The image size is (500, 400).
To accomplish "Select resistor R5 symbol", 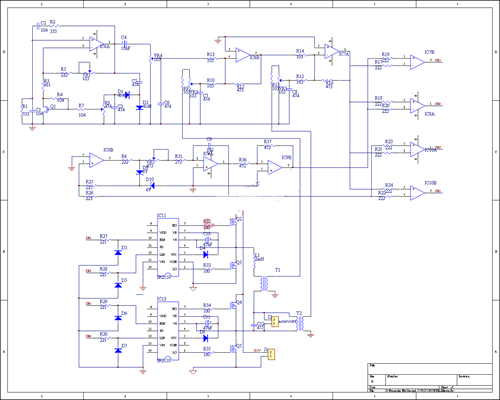I will [x=65, y=73].
